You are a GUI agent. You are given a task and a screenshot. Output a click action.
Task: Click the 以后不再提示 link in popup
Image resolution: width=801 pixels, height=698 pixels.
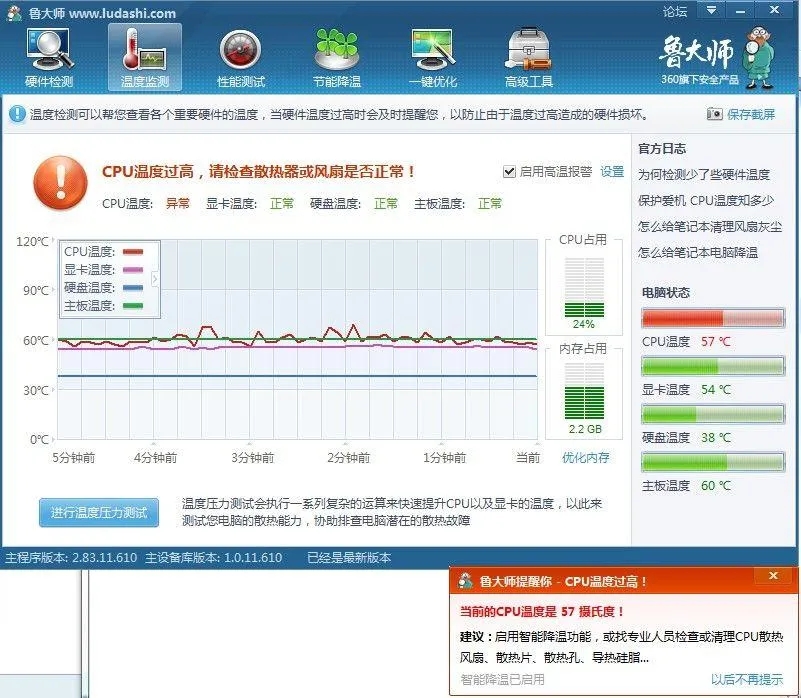click(747, 679)
